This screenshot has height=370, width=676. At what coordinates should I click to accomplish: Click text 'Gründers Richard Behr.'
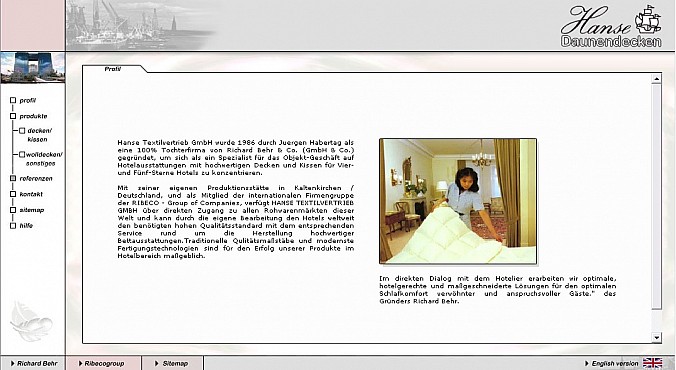click(419, 301)
